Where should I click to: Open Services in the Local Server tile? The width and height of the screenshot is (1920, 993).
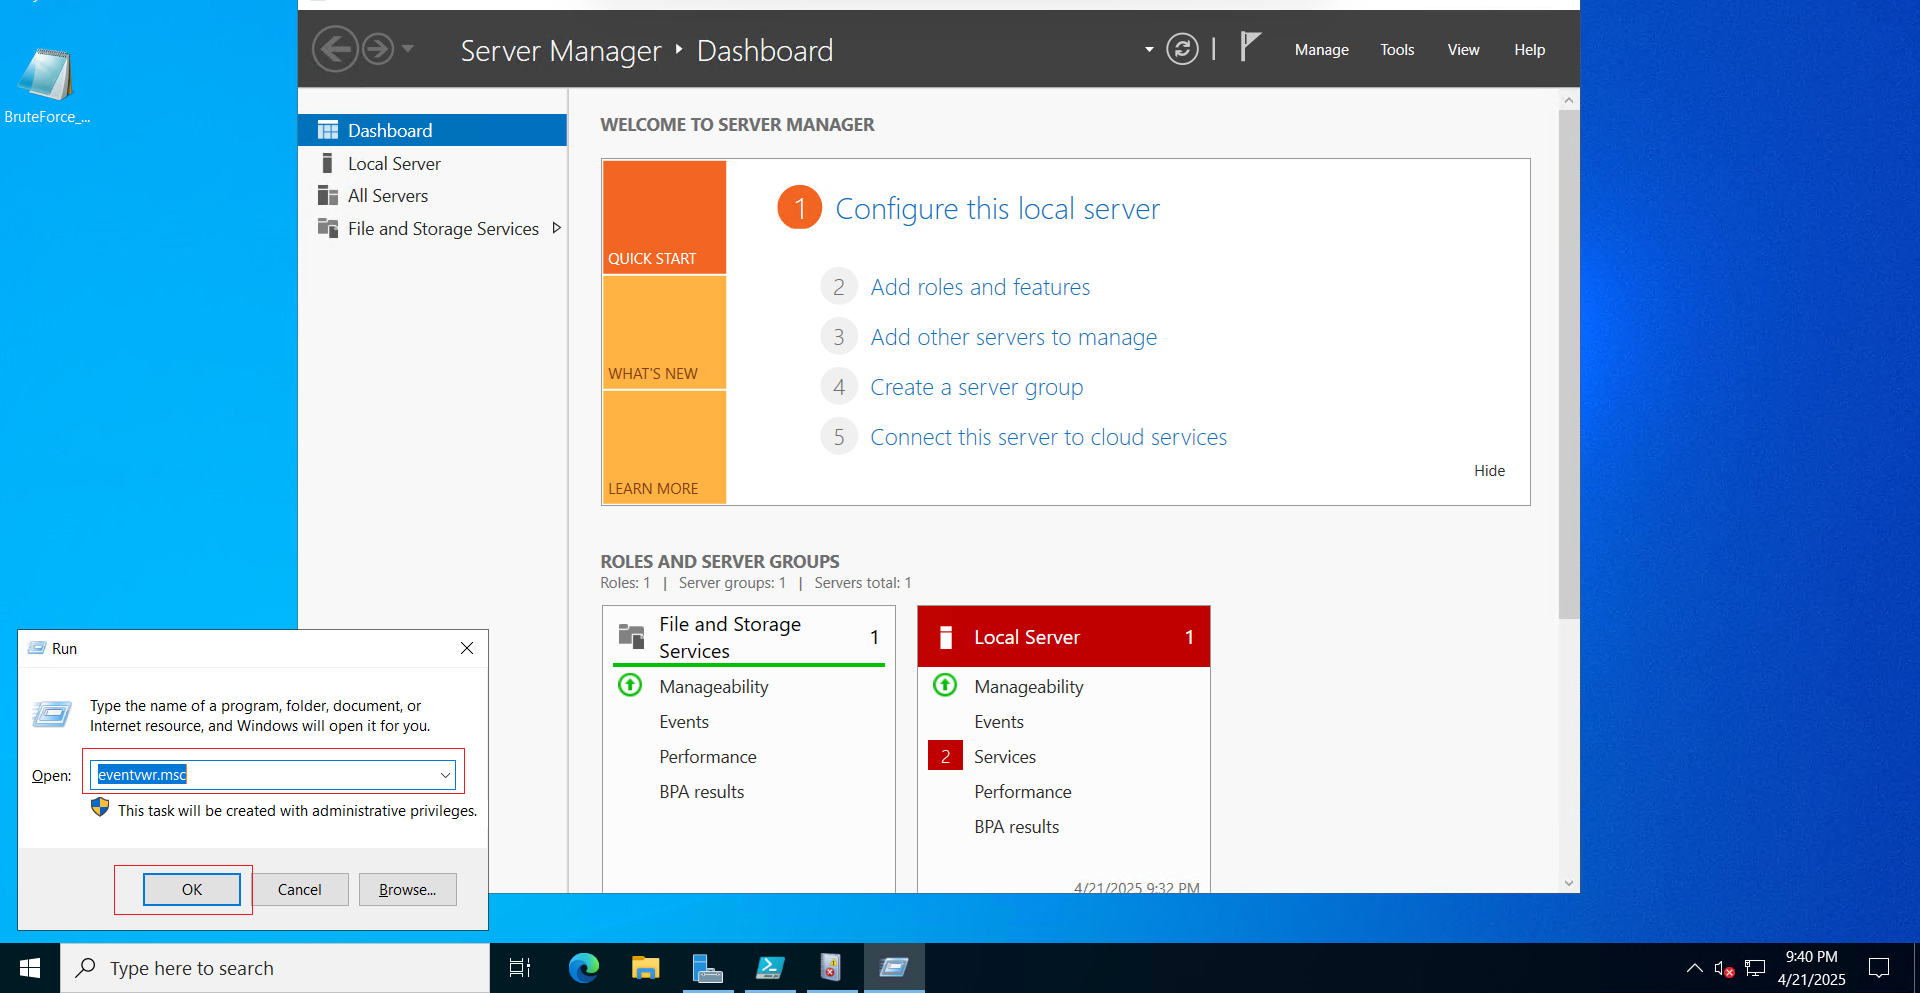[x=1005, y=757]
